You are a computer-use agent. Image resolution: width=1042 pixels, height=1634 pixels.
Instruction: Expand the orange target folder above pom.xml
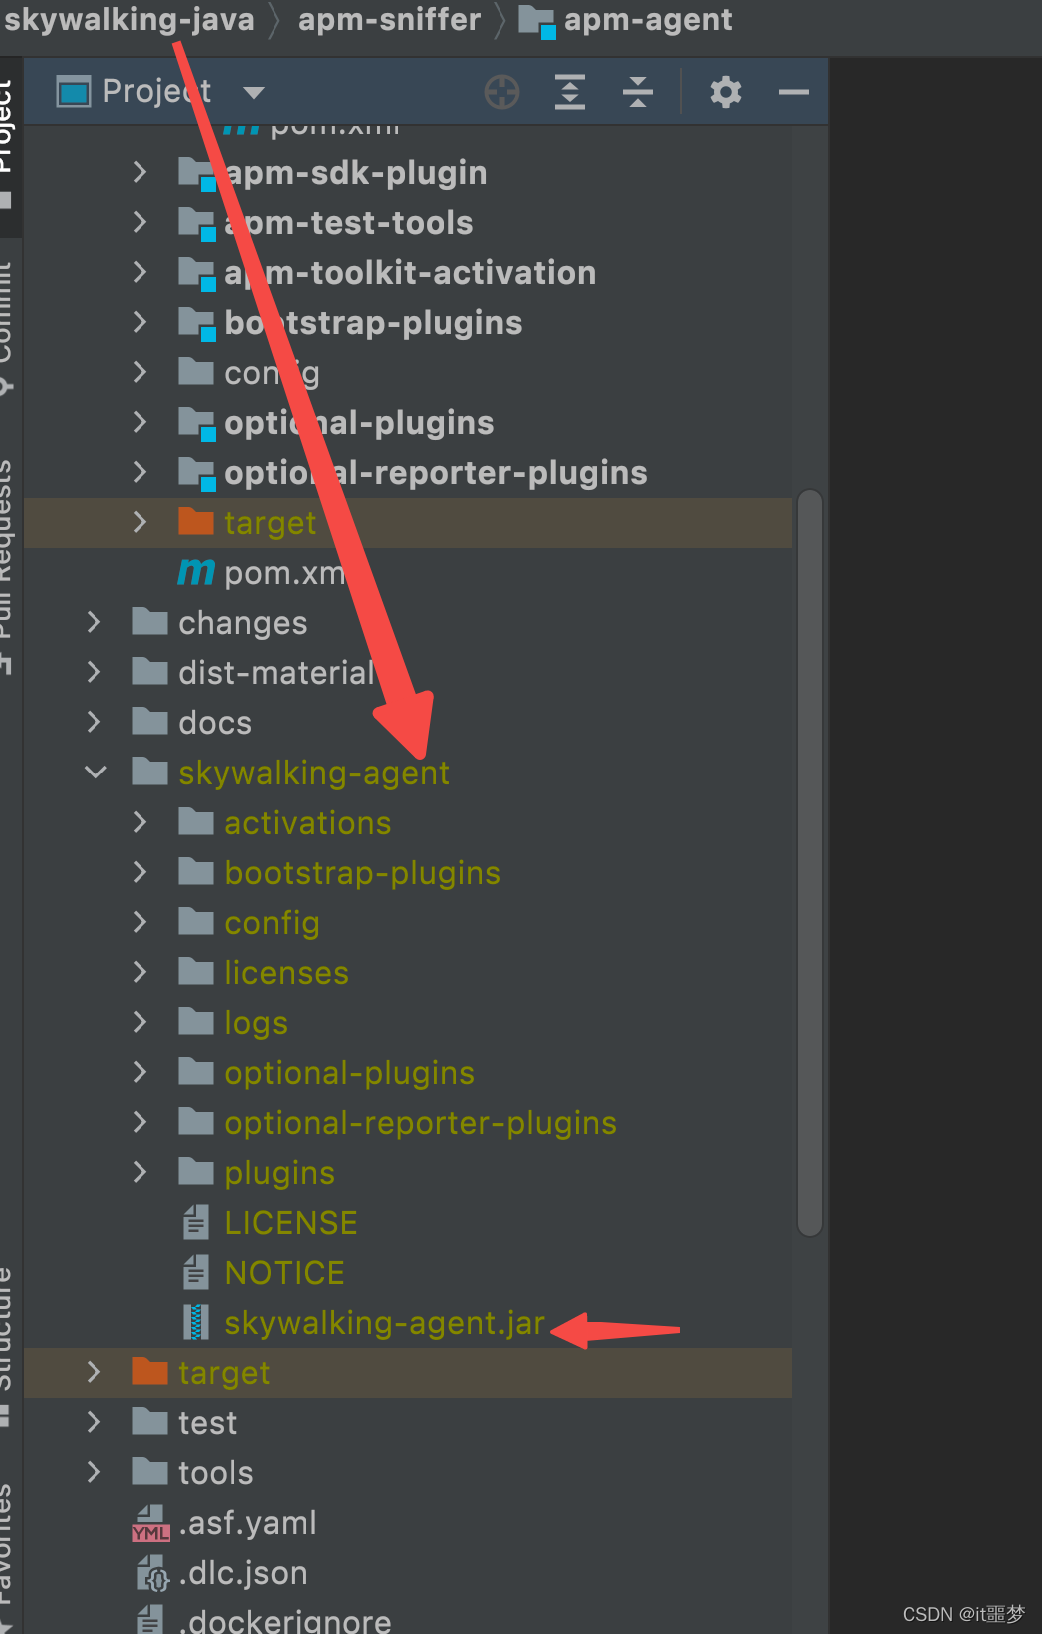coord(140,522)
